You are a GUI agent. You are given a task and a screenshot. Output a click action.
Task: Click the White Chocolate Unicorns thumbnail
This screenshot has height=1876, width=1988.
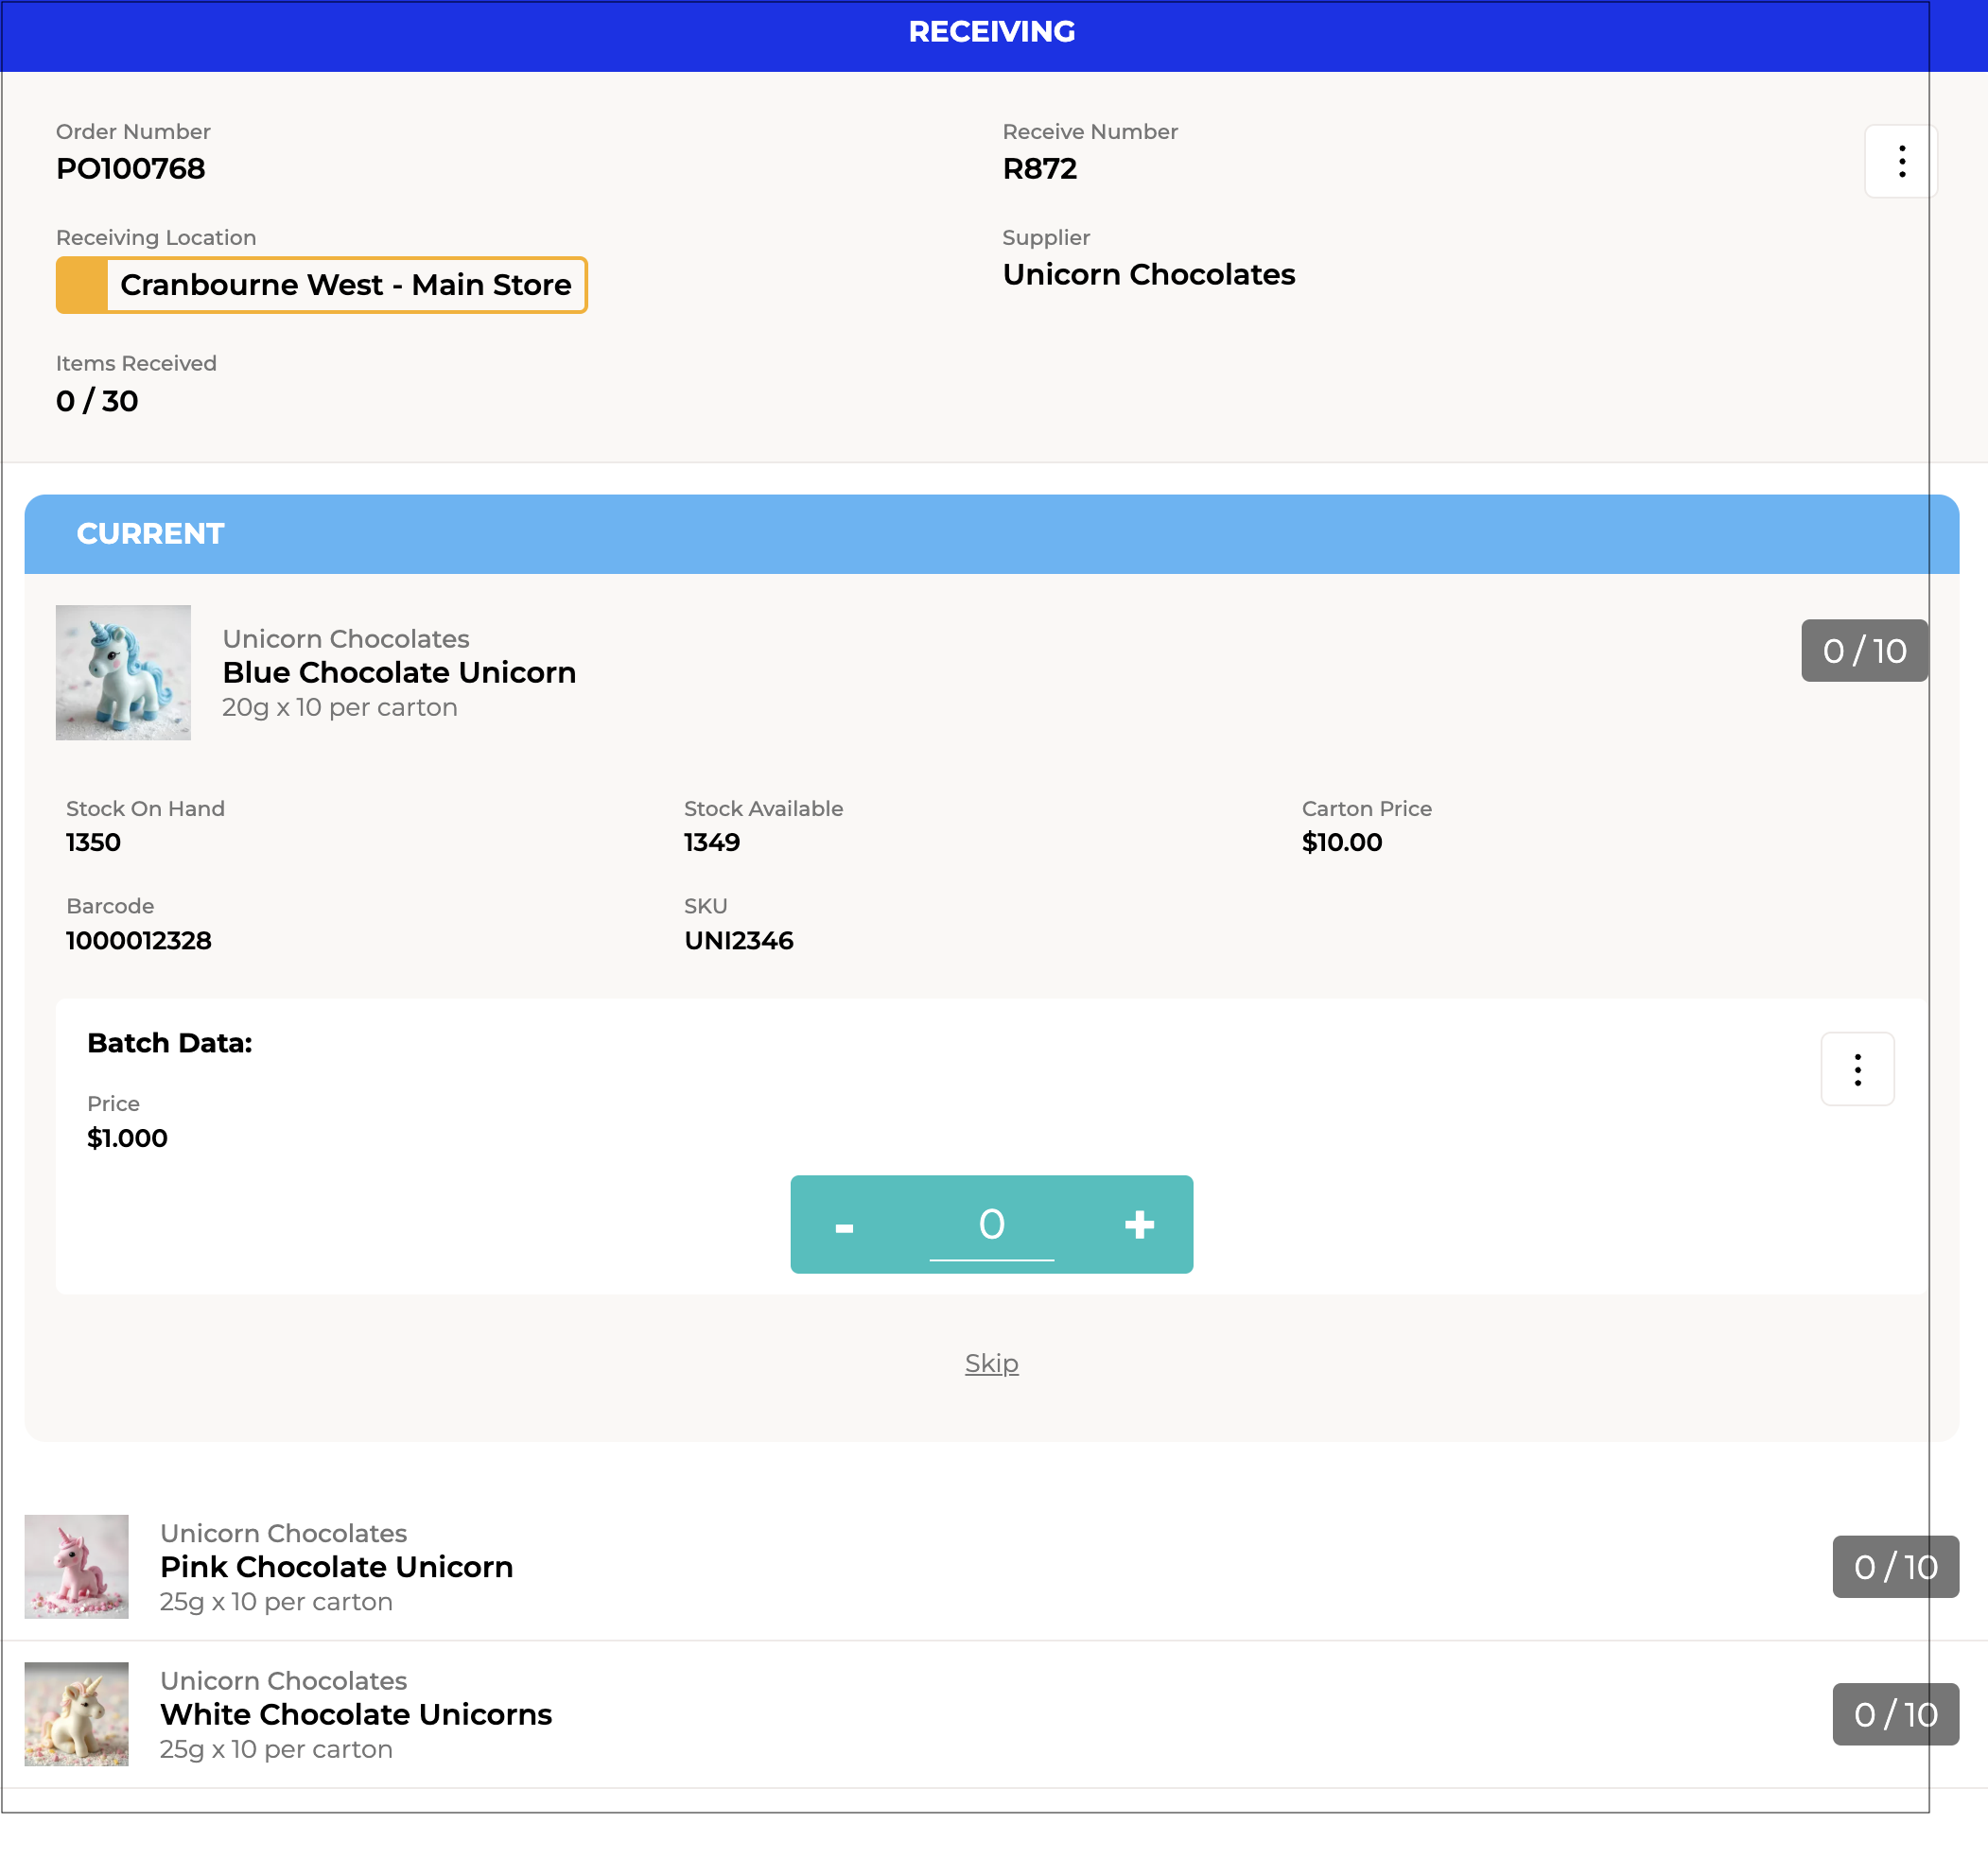[76, 1713]
